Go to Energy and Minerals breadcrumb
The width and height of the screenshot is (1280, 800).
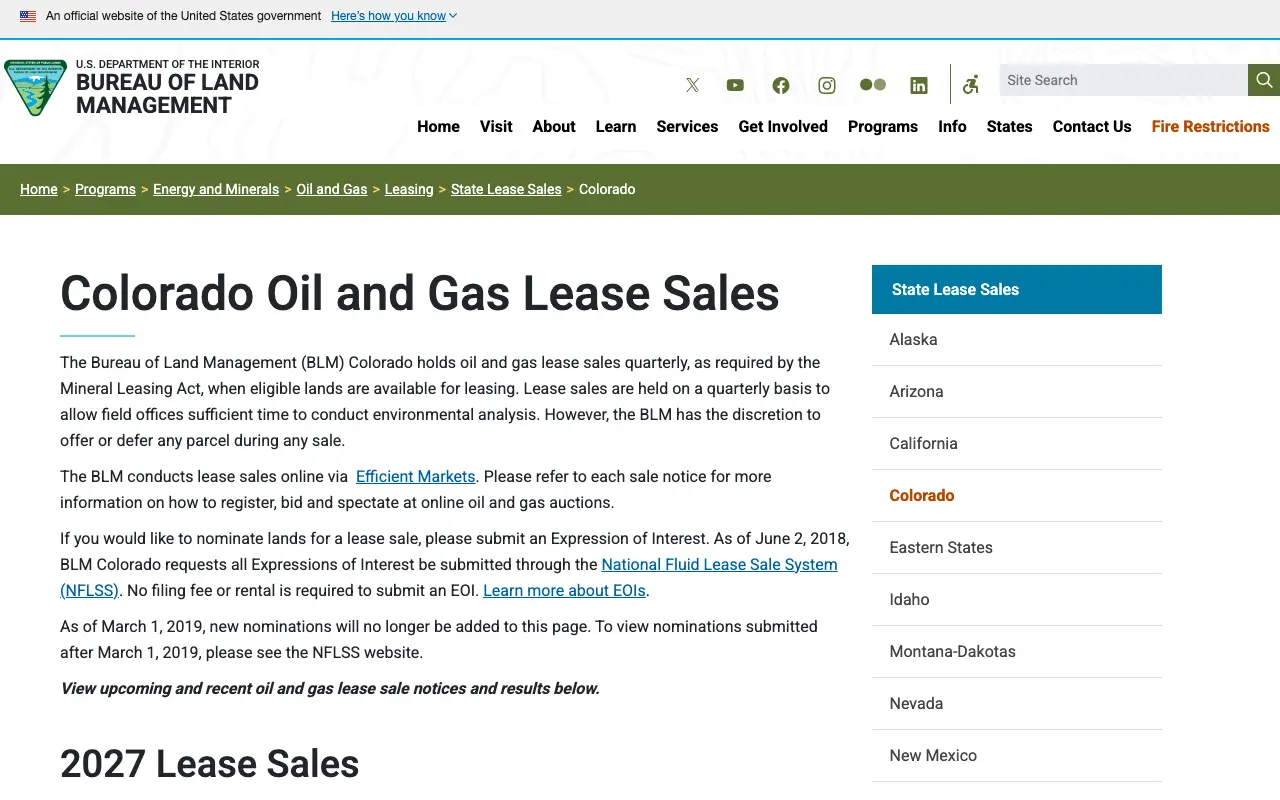[x=216, y=189]
